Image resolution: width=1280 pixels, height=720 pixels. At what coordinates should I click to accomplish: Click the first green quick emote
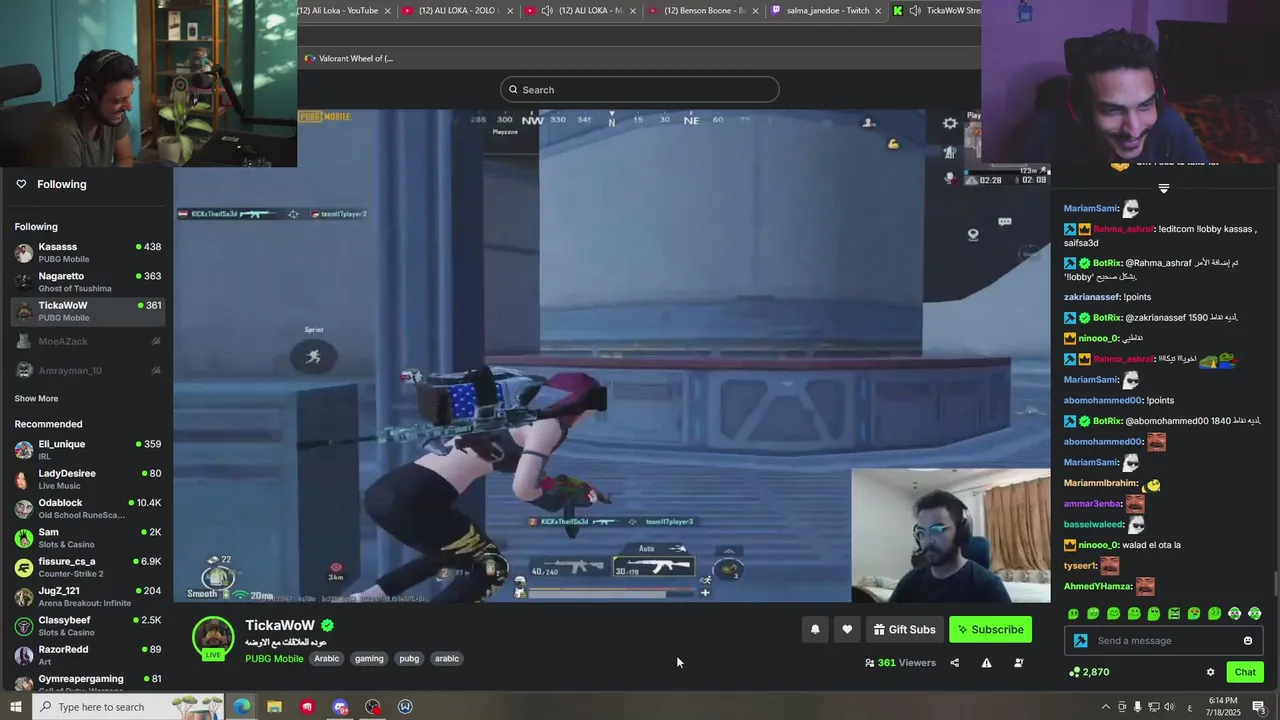coord(1073,613)
